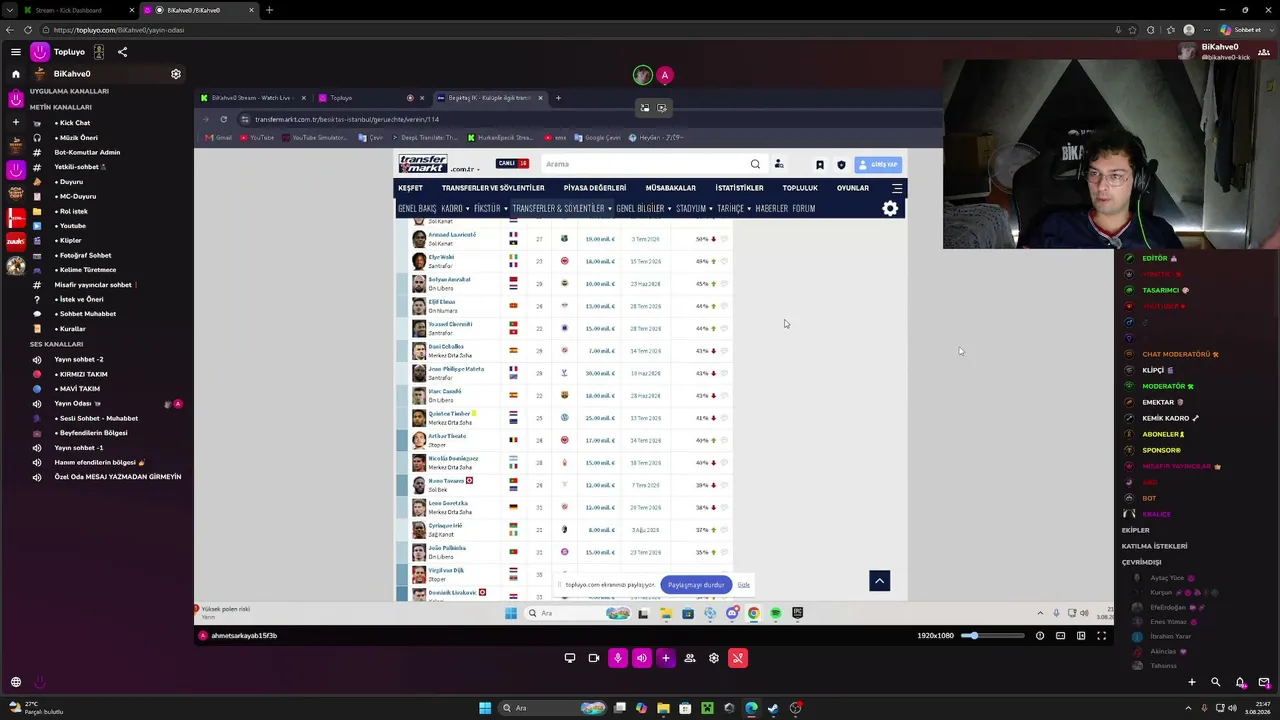Click the Gizle link on sharing bar
Viewport: 1280px width, 720px height.
coord(743,585)
